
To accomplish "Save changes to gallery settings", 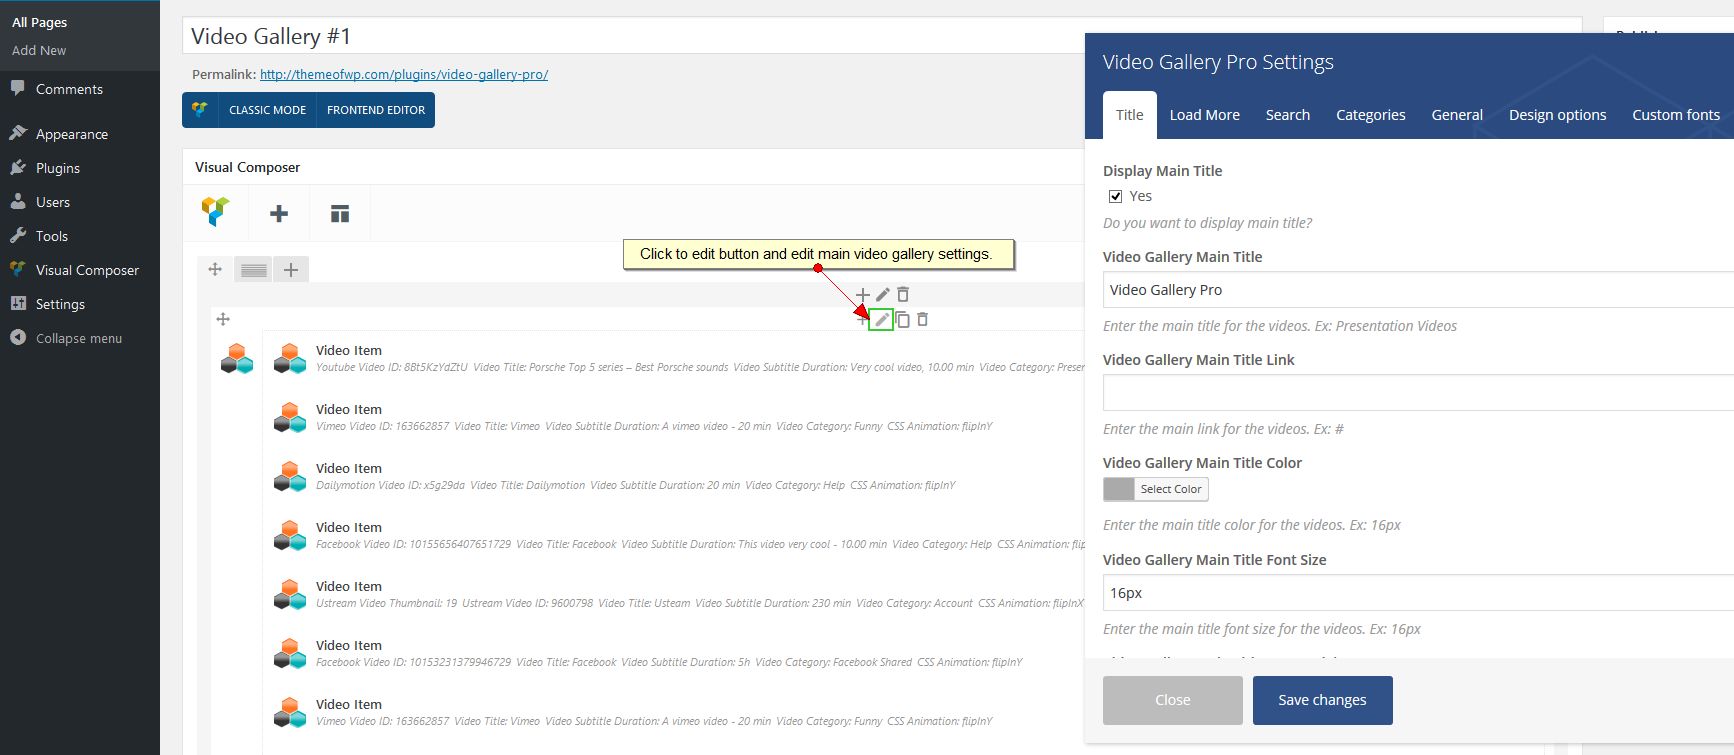I will pos(1322,700).
